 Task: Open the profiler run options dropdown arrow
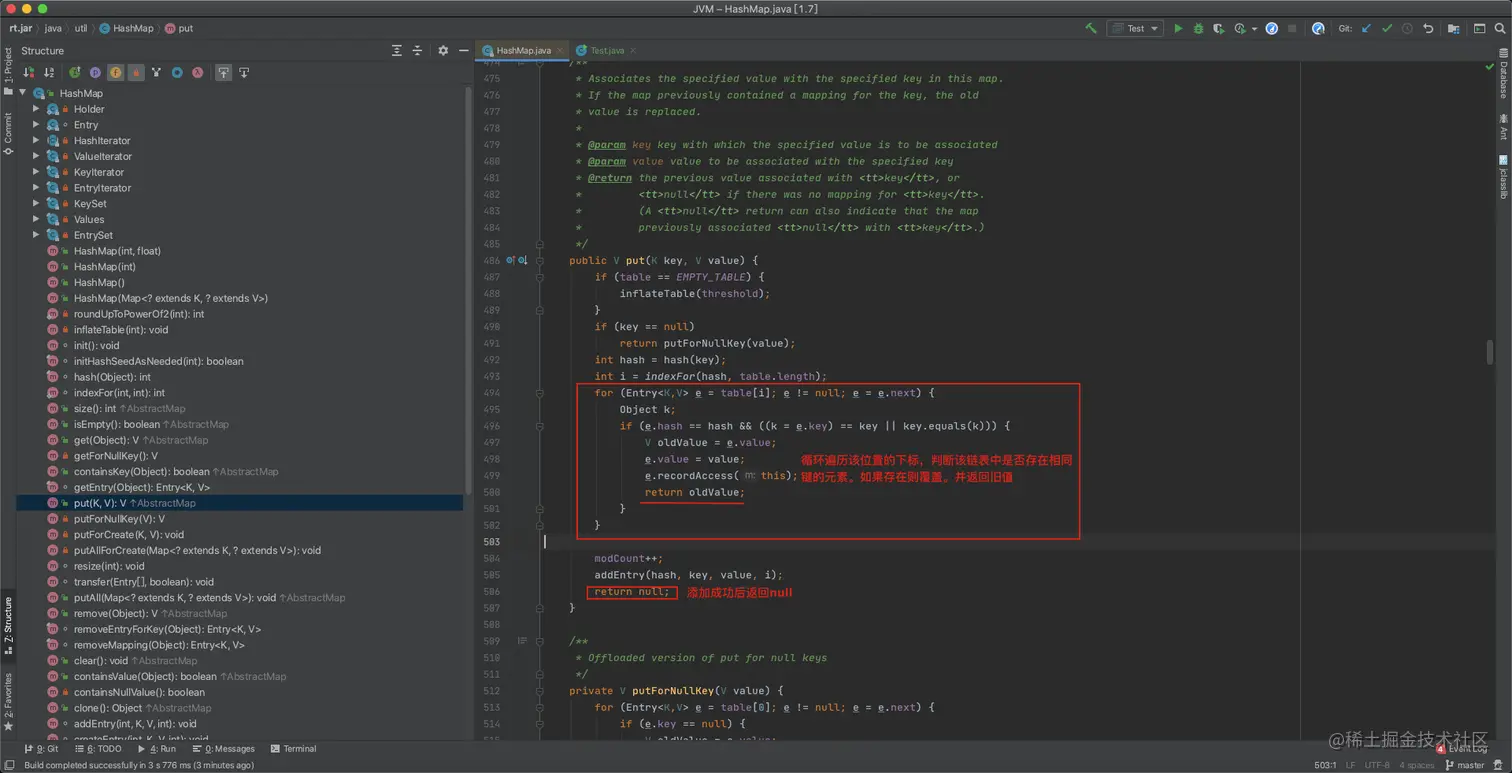(1254, 29)
